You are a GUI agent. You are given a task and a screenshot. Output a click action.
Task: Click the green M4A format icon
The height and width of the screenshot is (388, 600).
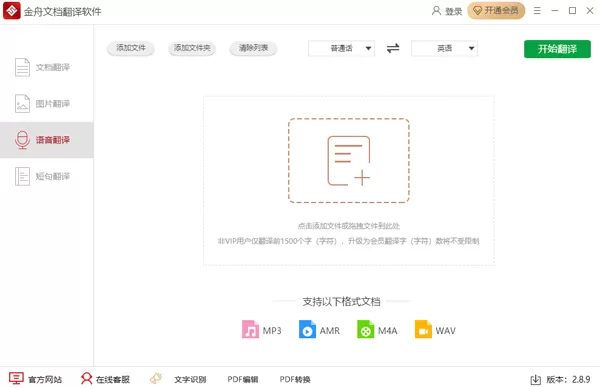pyautogui.click(x=365, y=329)
